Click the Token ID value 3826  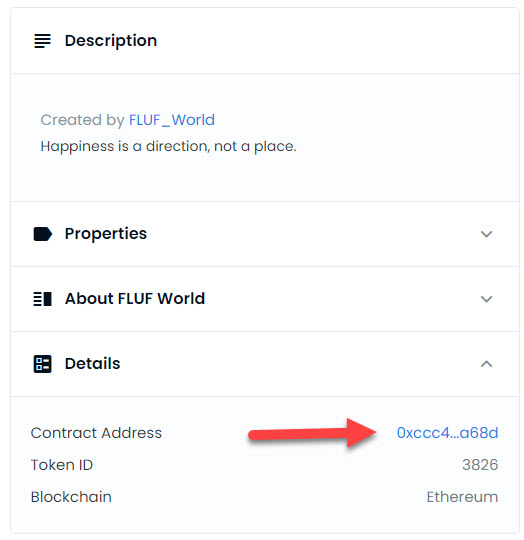[x=480, y=465]
